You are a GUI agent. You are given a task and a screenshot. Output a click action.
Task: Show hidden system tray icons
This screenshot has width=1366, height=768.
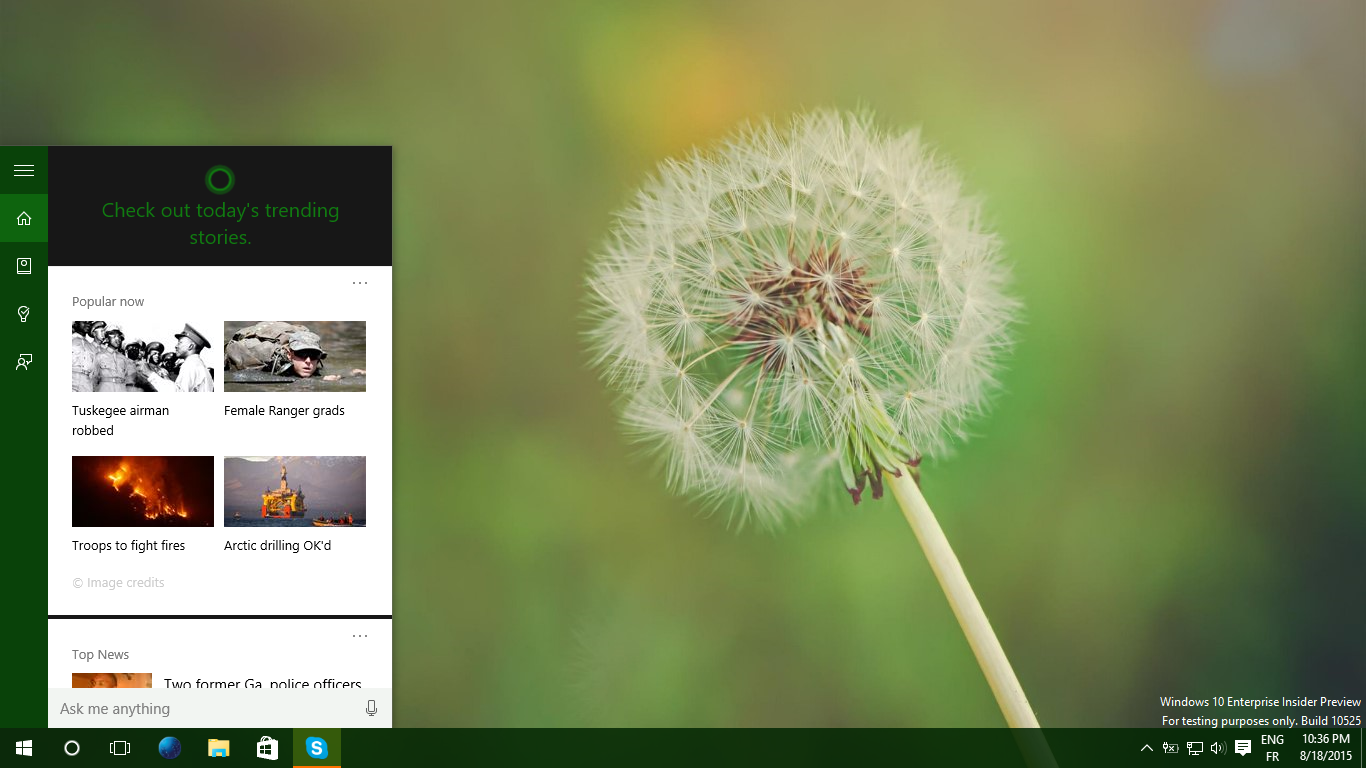(1147, 748)
